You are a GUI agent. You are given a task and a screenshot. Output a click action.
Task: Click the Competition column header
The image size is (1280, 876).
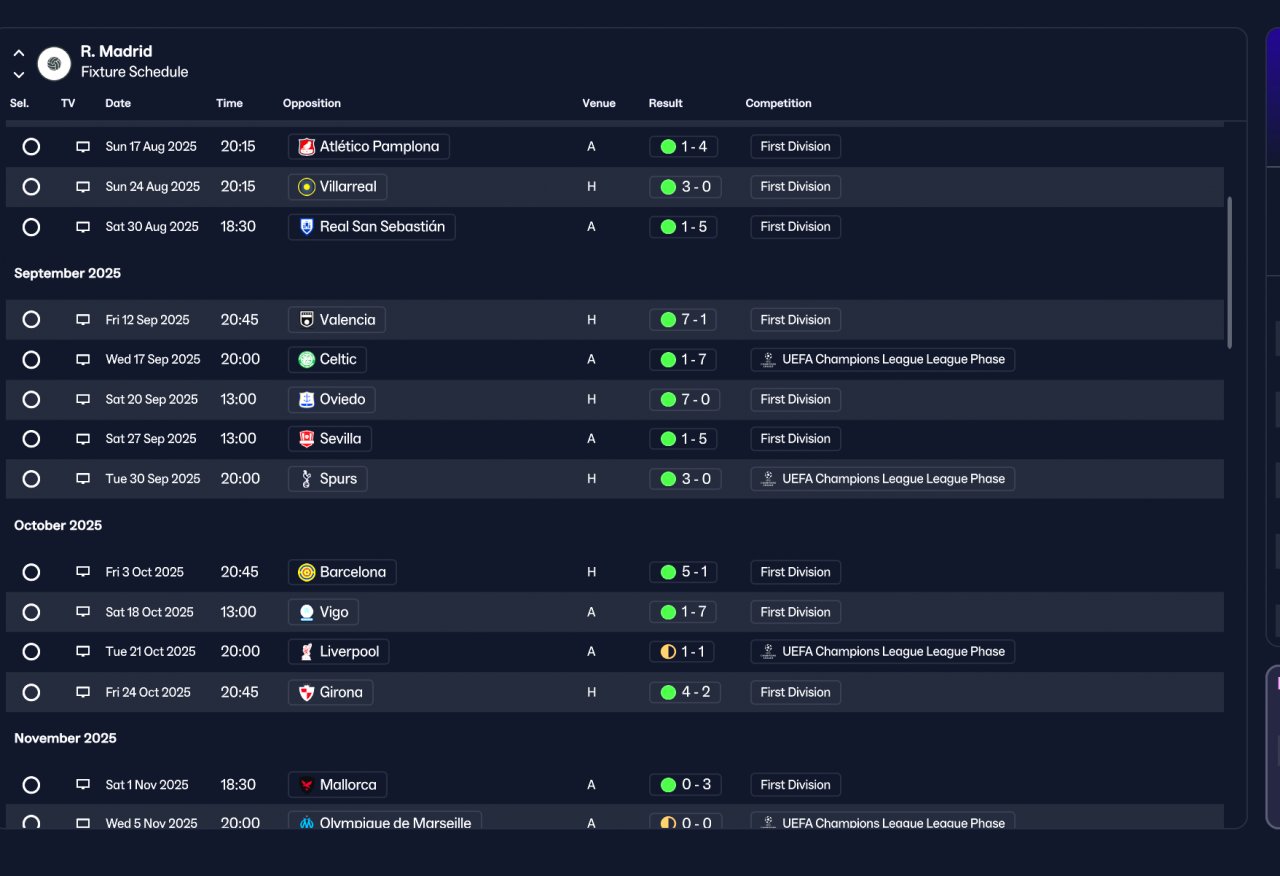click(x=778, y=104)
